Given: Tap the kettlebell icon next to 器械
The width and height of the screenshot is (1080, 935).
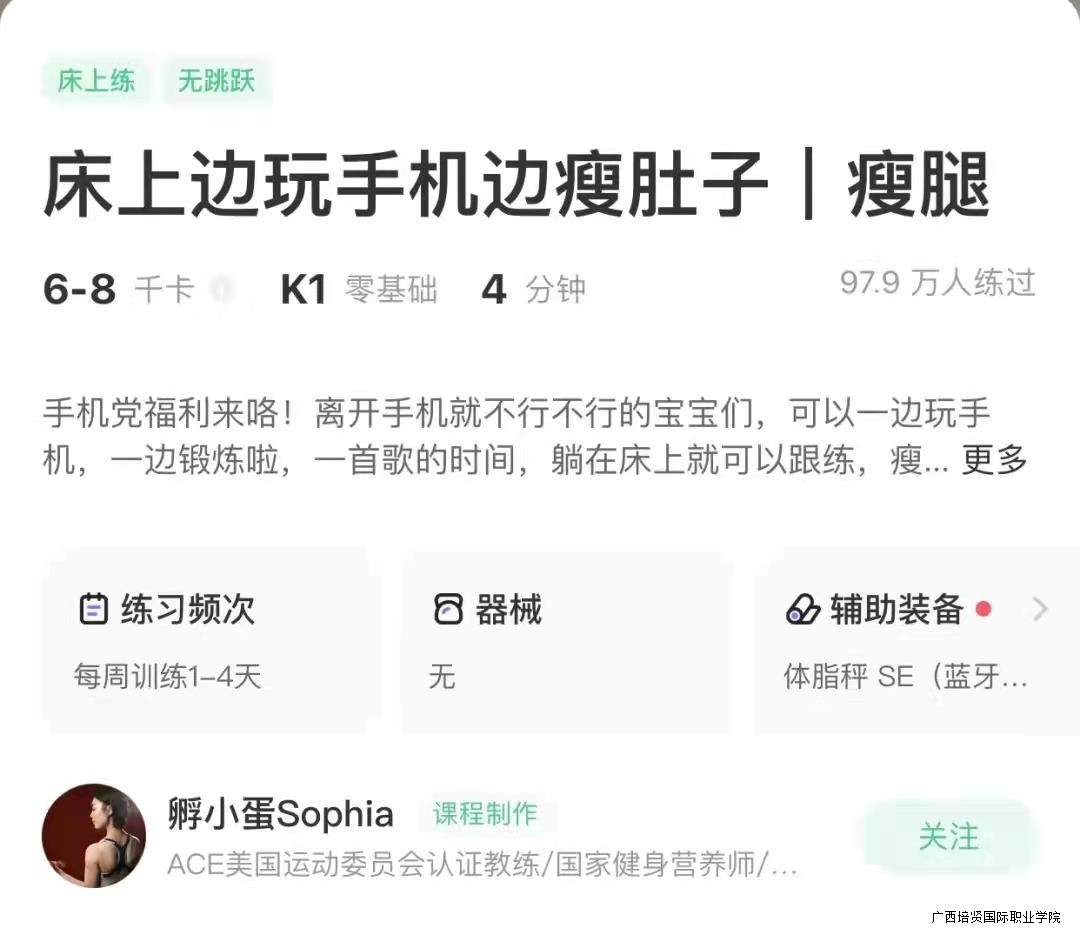Looking at the screenshot, I should pos(448,609).
